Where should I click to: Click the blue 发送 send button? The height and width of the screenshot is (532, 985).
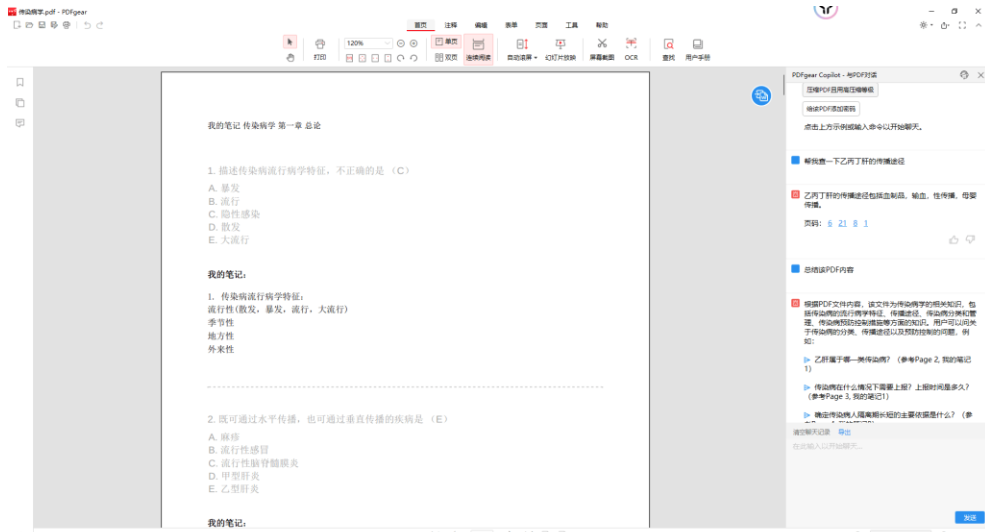pos(969,518)
